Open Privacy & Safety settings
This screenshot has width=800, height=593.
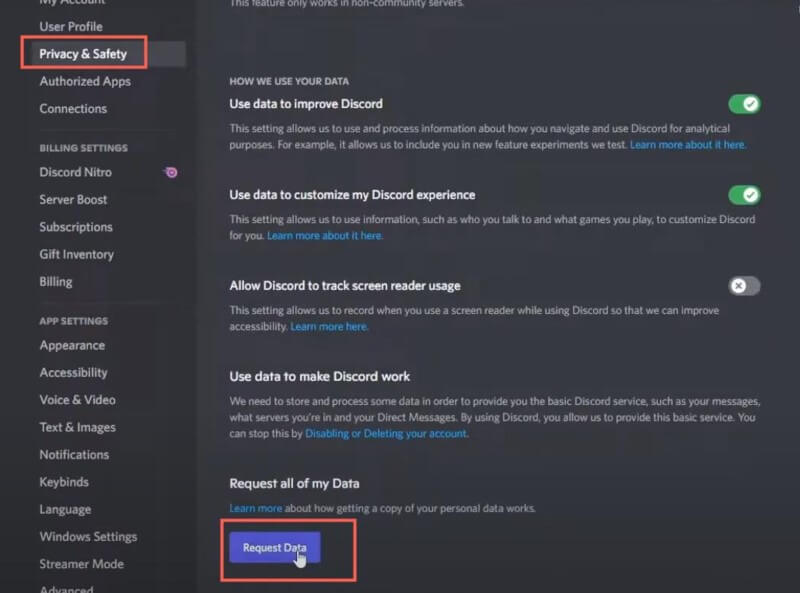point(83,53)
